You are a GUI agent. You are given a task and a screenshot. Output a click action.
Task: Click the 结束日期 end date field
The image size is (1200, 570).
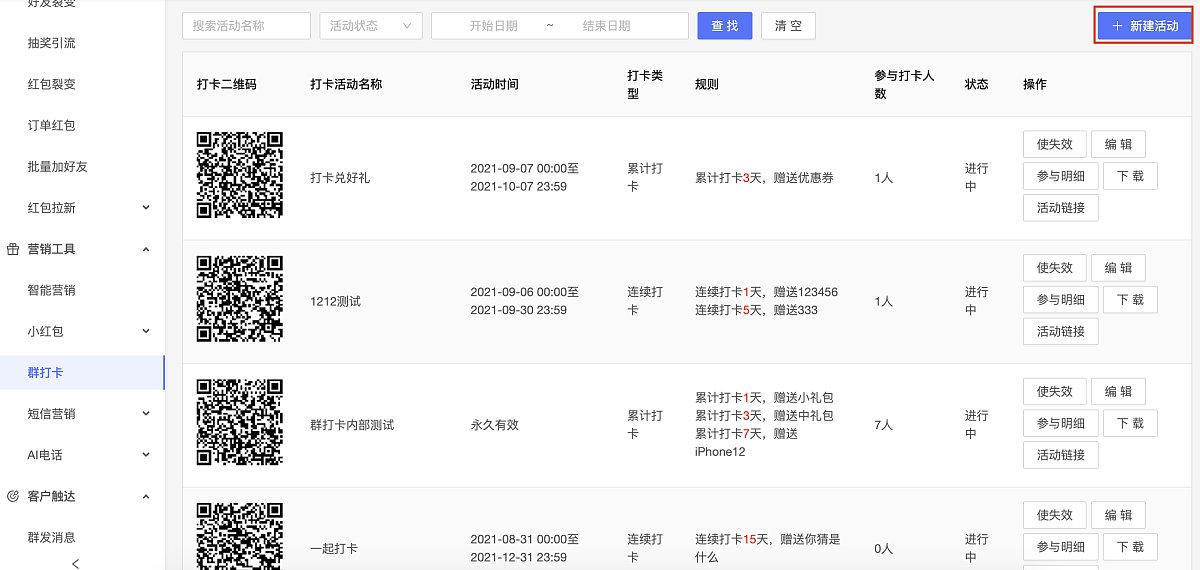606,26
